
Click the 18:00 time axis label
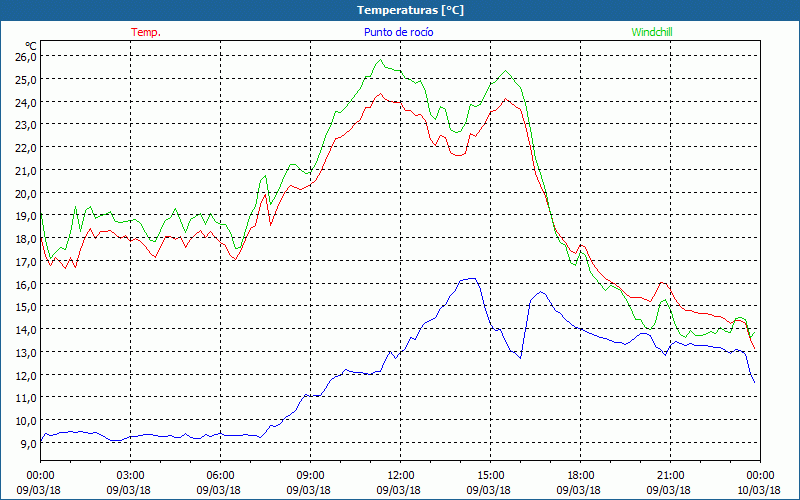tap(580, 476)
